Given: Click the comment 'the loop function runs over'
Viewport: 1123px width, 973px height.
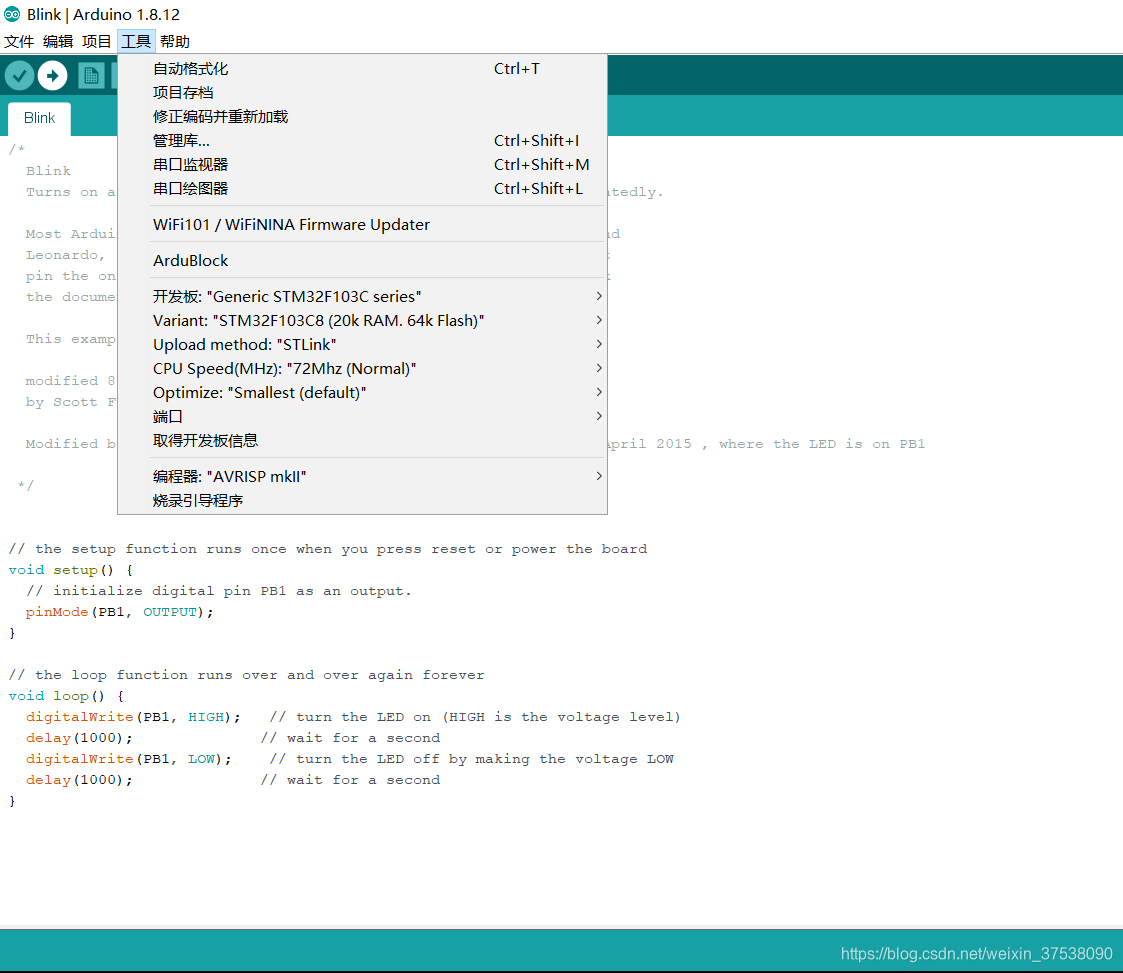Looking at the screenshot, I should click(246, 675).
